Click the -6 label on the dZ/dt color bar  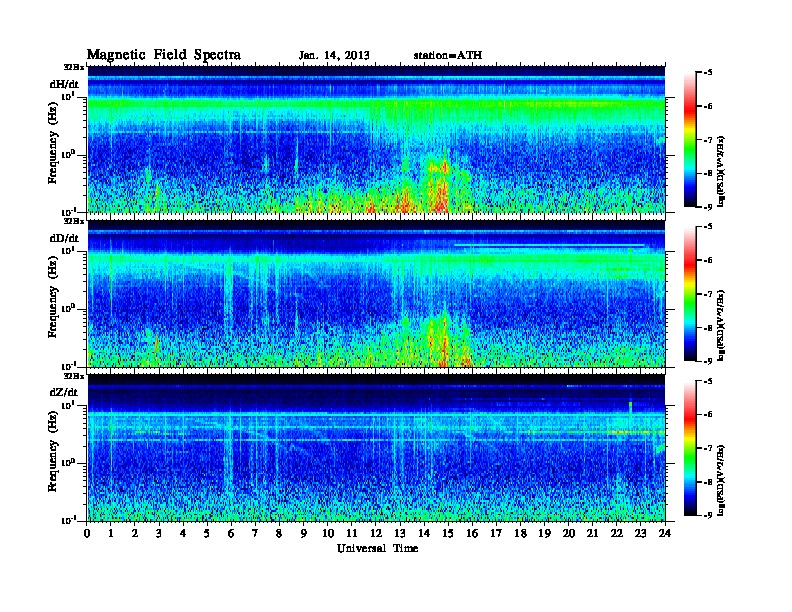tap(708, 414)
